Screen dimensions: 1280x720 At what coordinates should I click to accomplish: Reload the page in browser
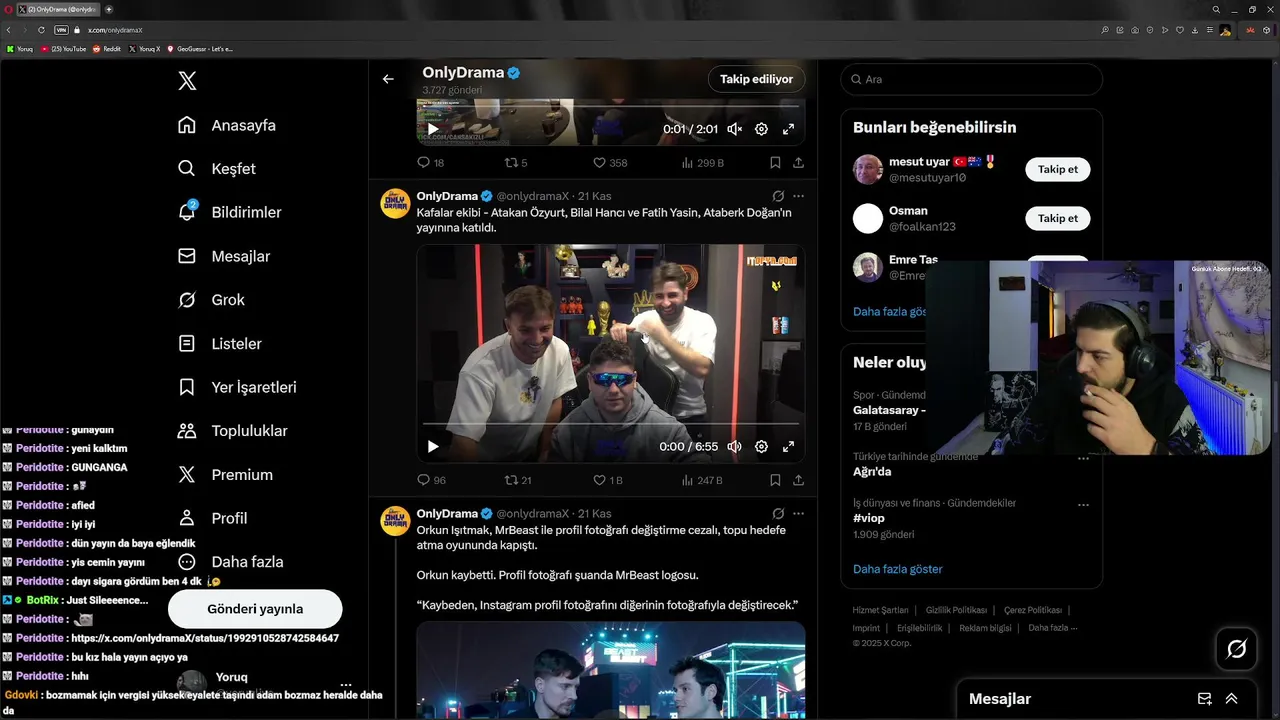(x=39, y=30)
